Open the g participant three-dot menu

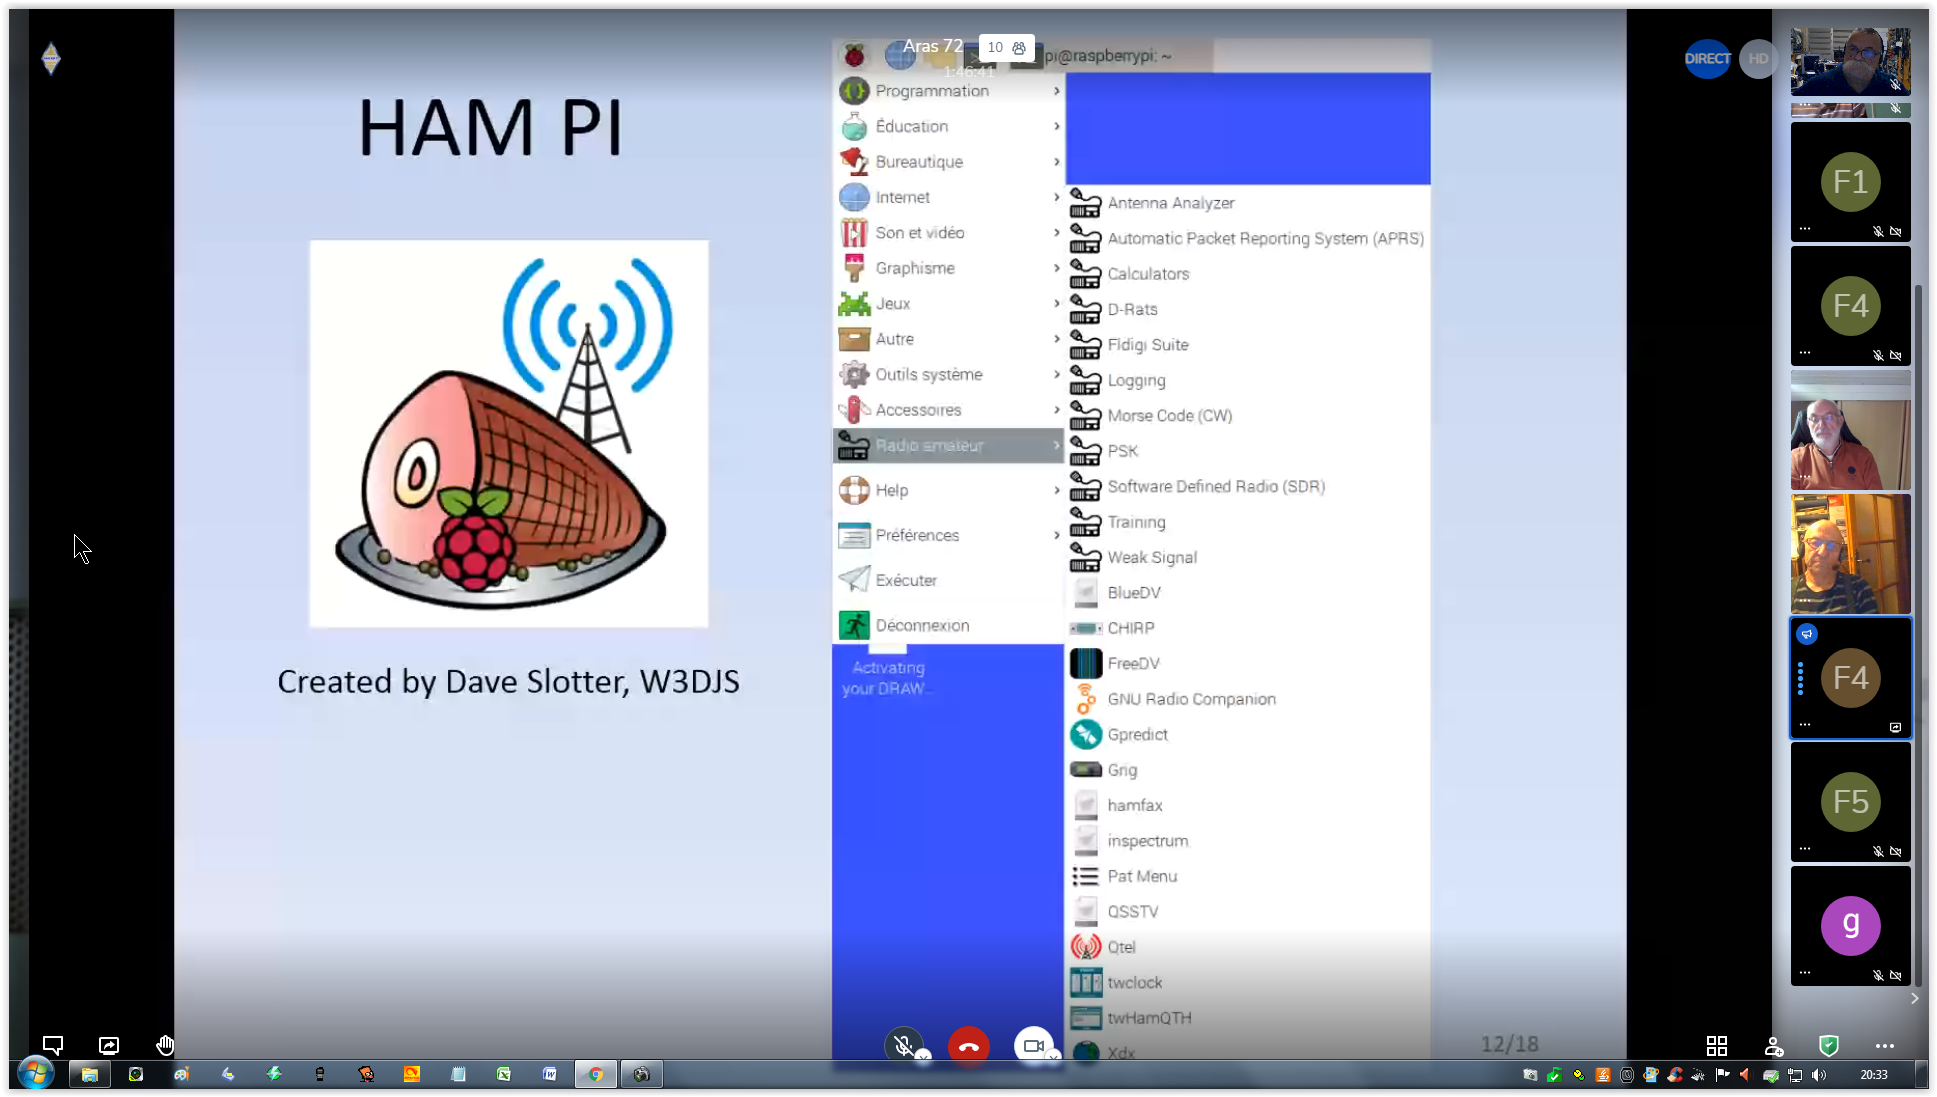pos(1805,973)
